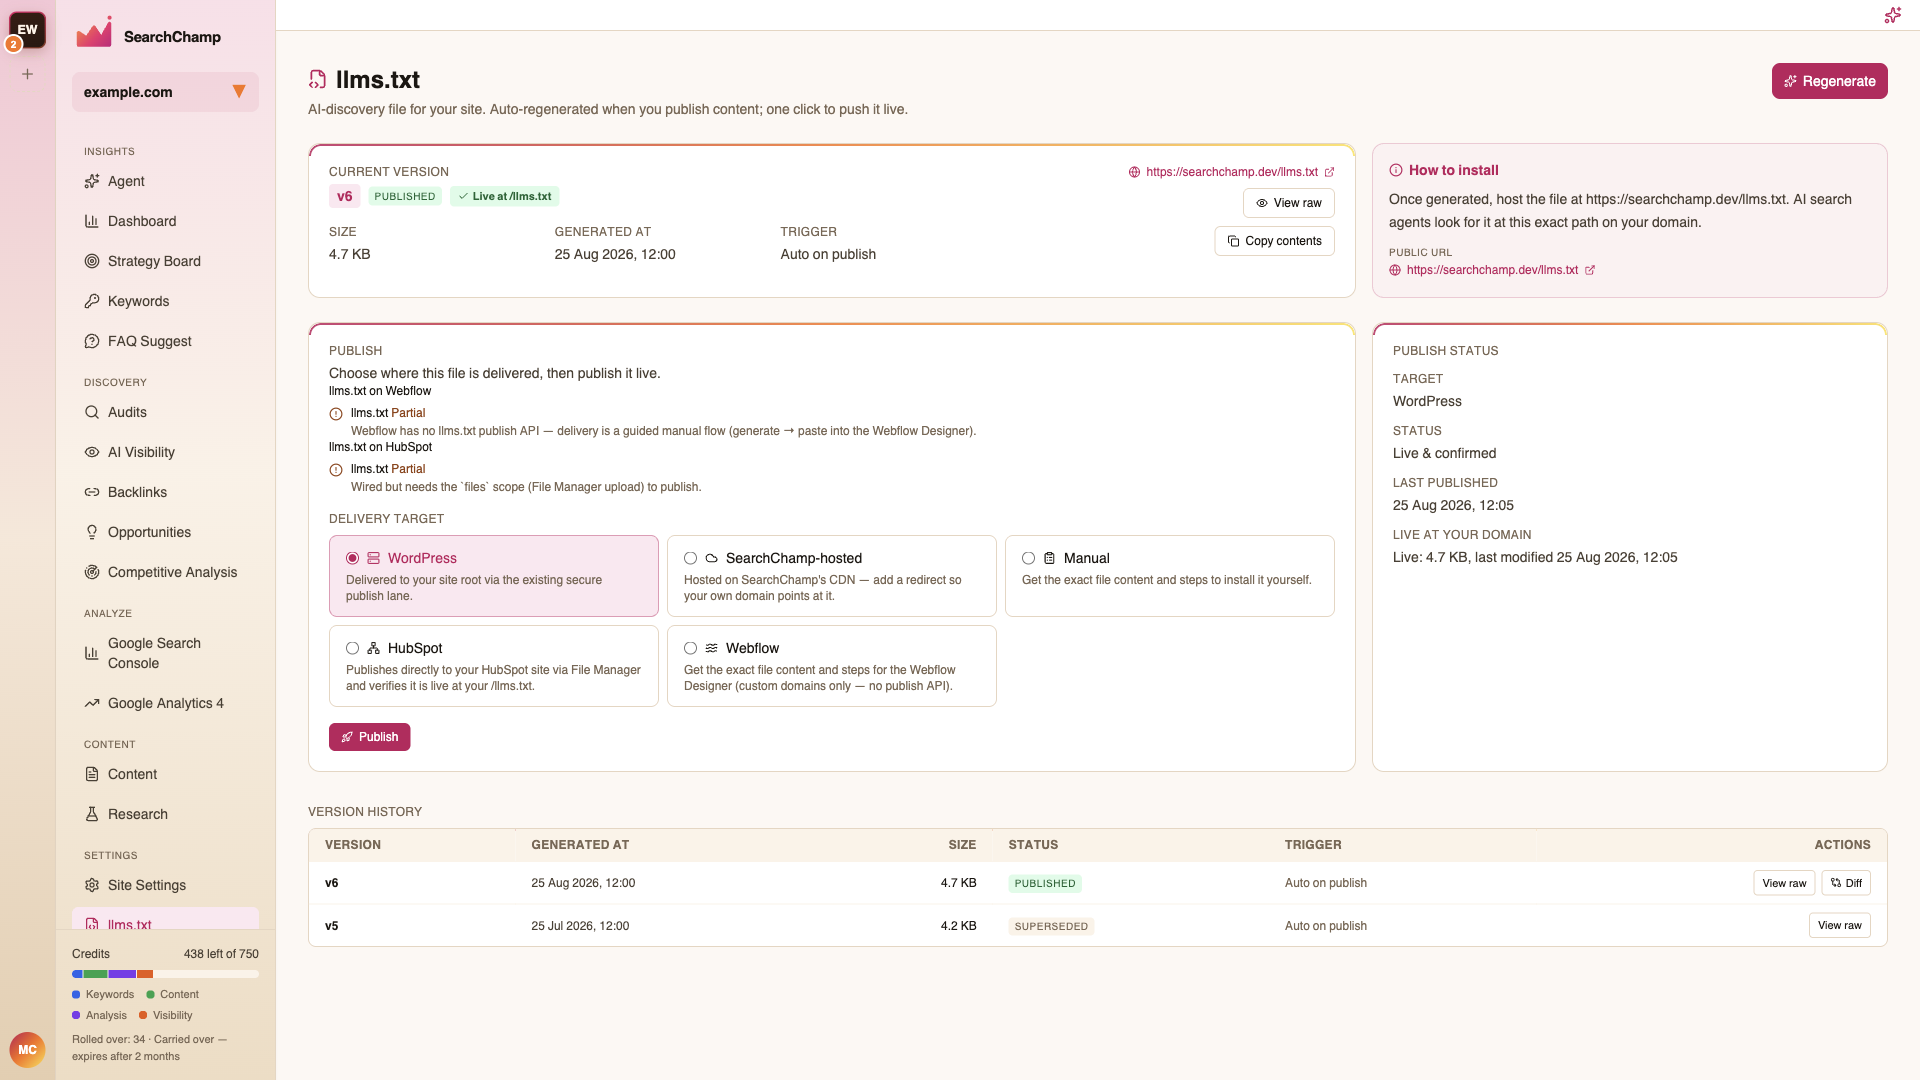Select the SearchChamp-hosted radio option

pos(690,558)
